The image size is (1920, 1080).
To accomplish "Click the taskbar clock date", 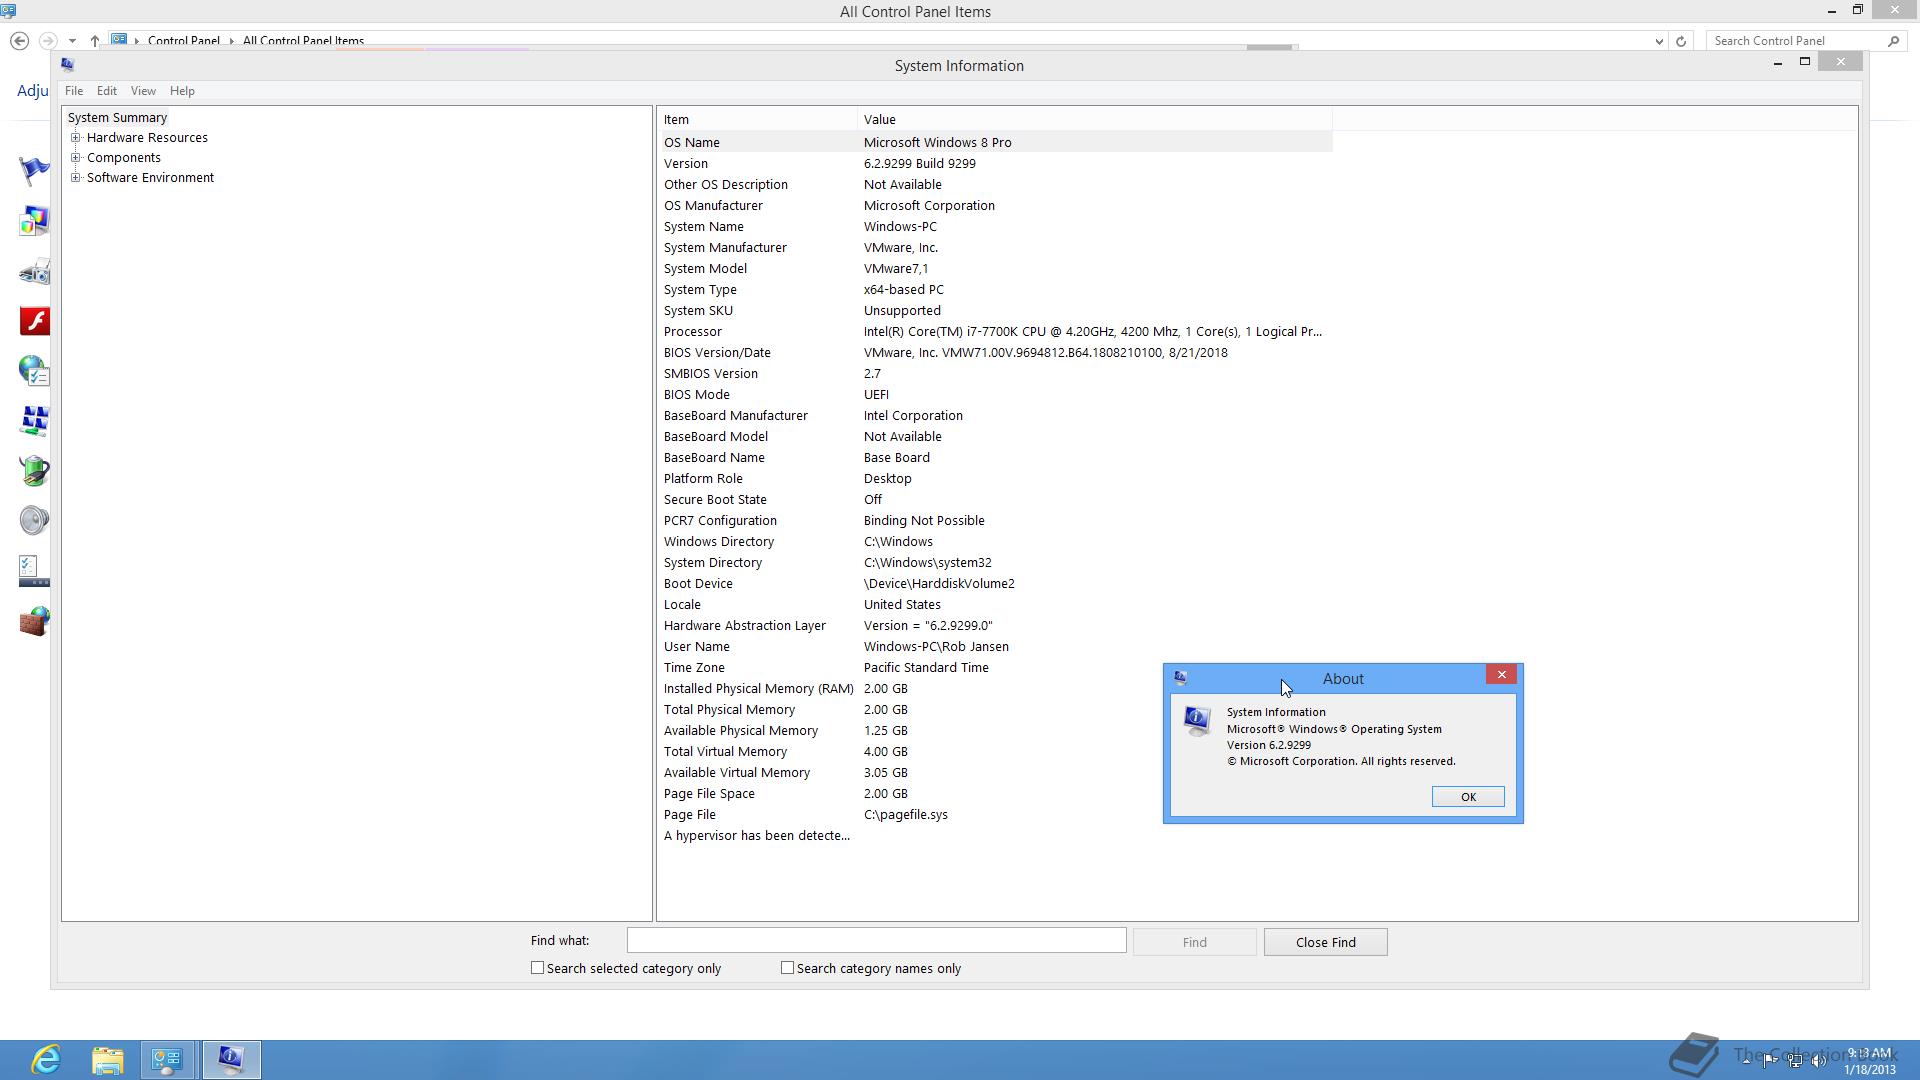I will tap(1870, 1070).
